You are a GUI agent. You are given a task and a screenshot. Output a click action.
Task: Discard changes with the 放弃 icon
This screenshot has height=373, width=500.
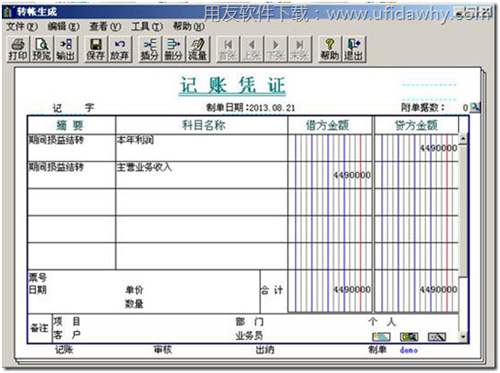(119, 49)
